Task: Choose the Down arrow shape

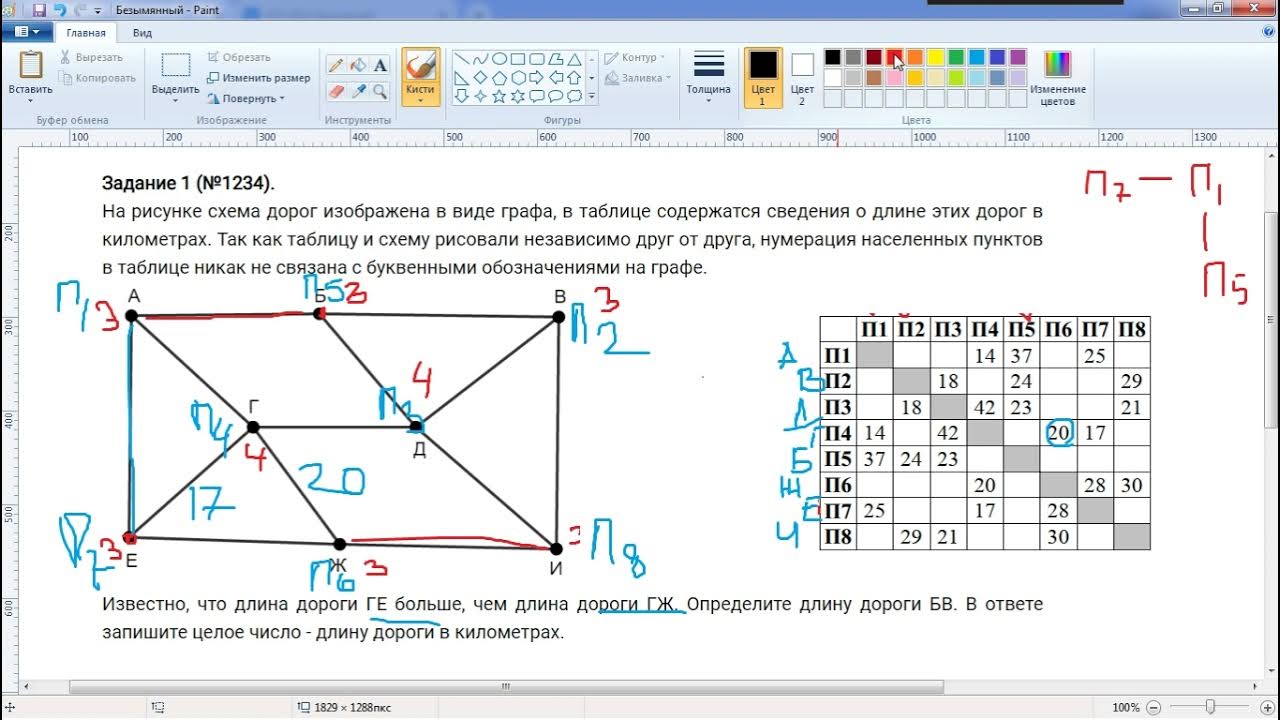Action: tap(461, 96)
